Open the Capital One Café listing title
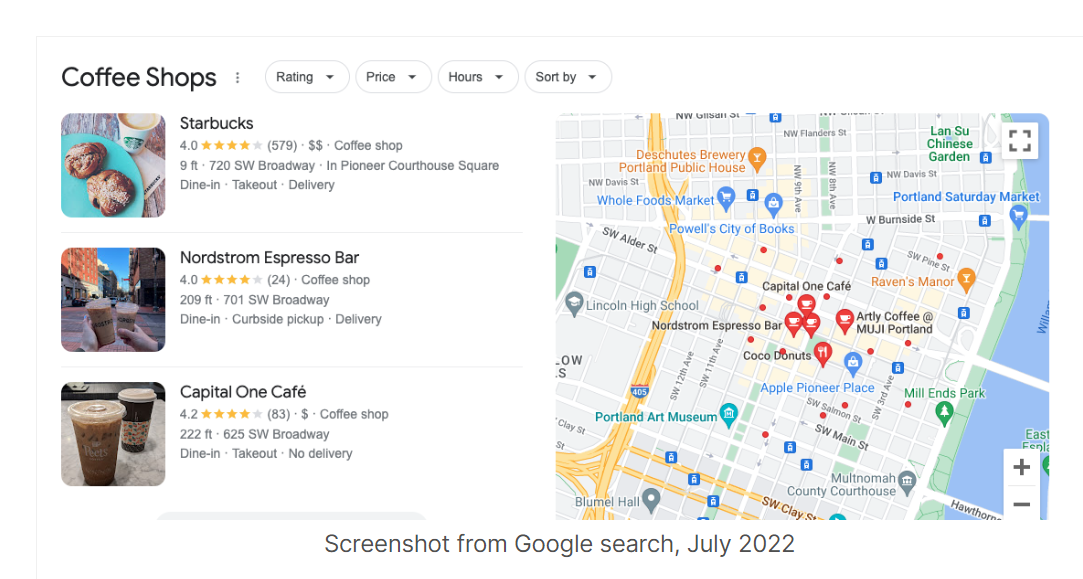 (242, 392)
